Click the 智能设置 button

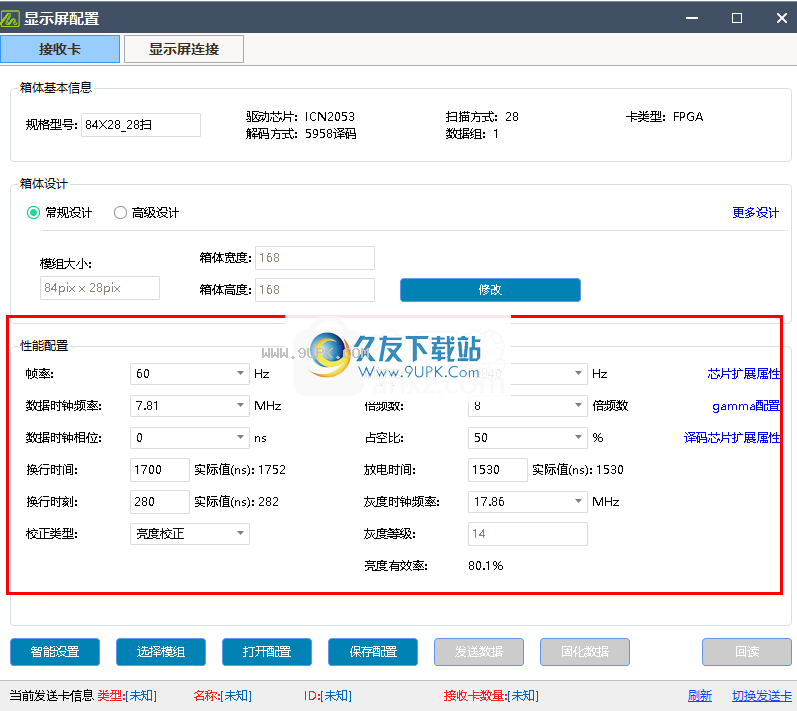(x=55, y=652)
